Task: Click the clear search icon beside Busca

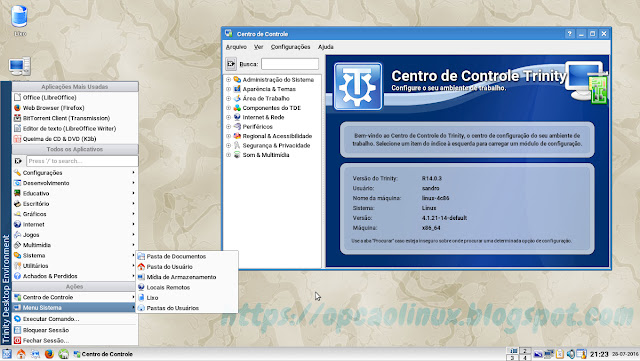Action: (231, 64)
